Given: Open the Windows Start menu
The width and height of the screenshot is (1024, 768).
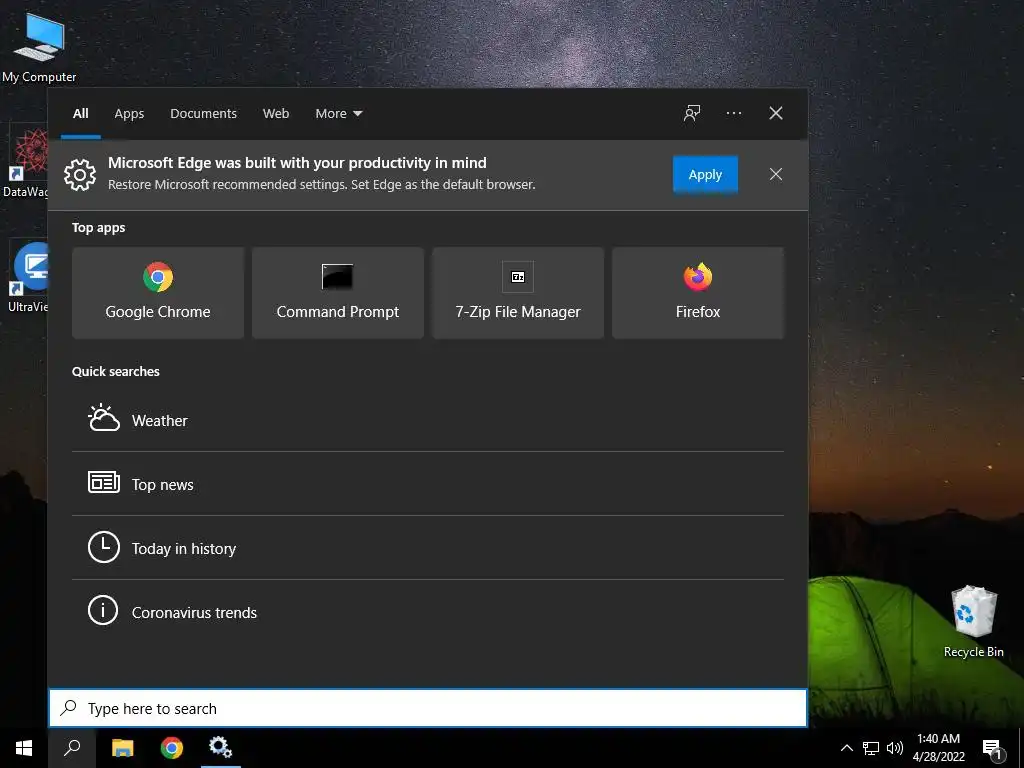Looking at the screenshot, I should click(x=24, y=748).
